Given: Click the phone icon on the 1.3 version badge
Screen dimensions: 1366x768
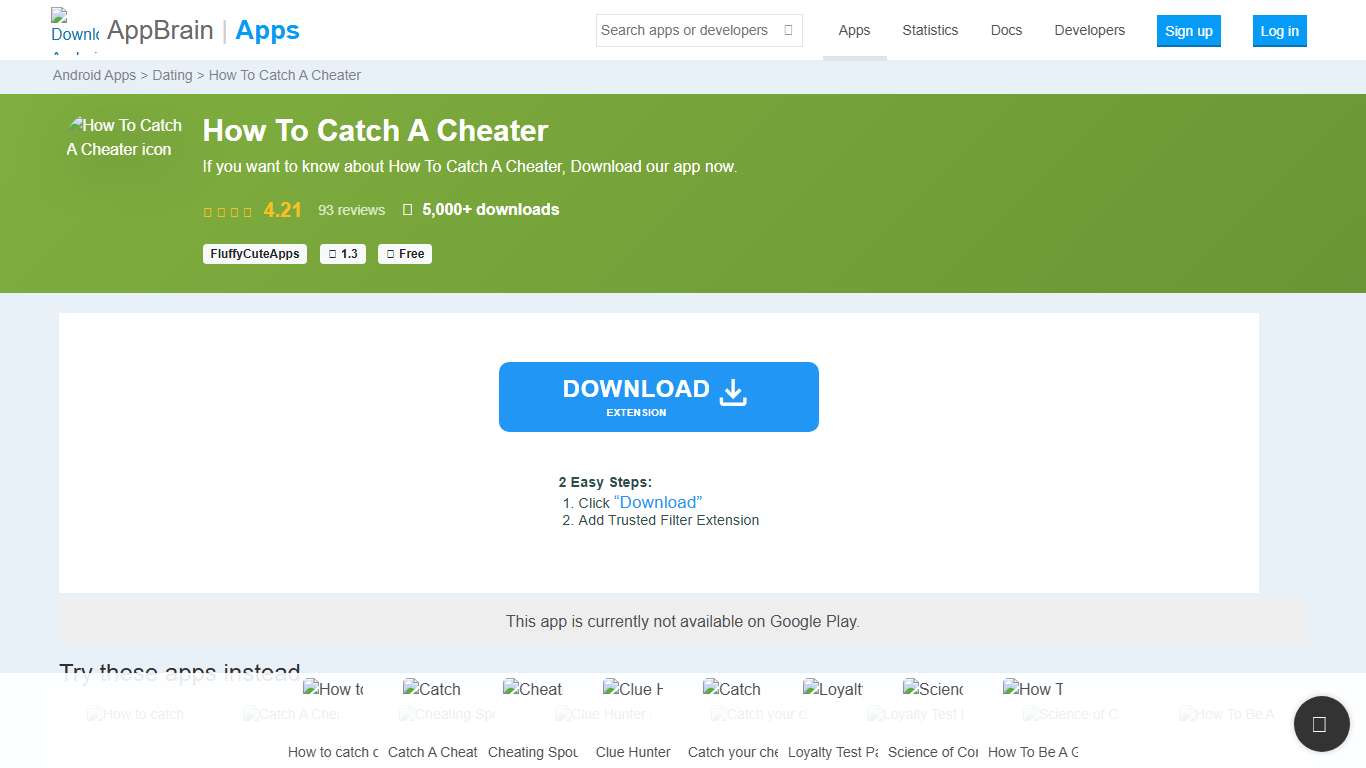Looking at the screenshot, I should (330, 254).
